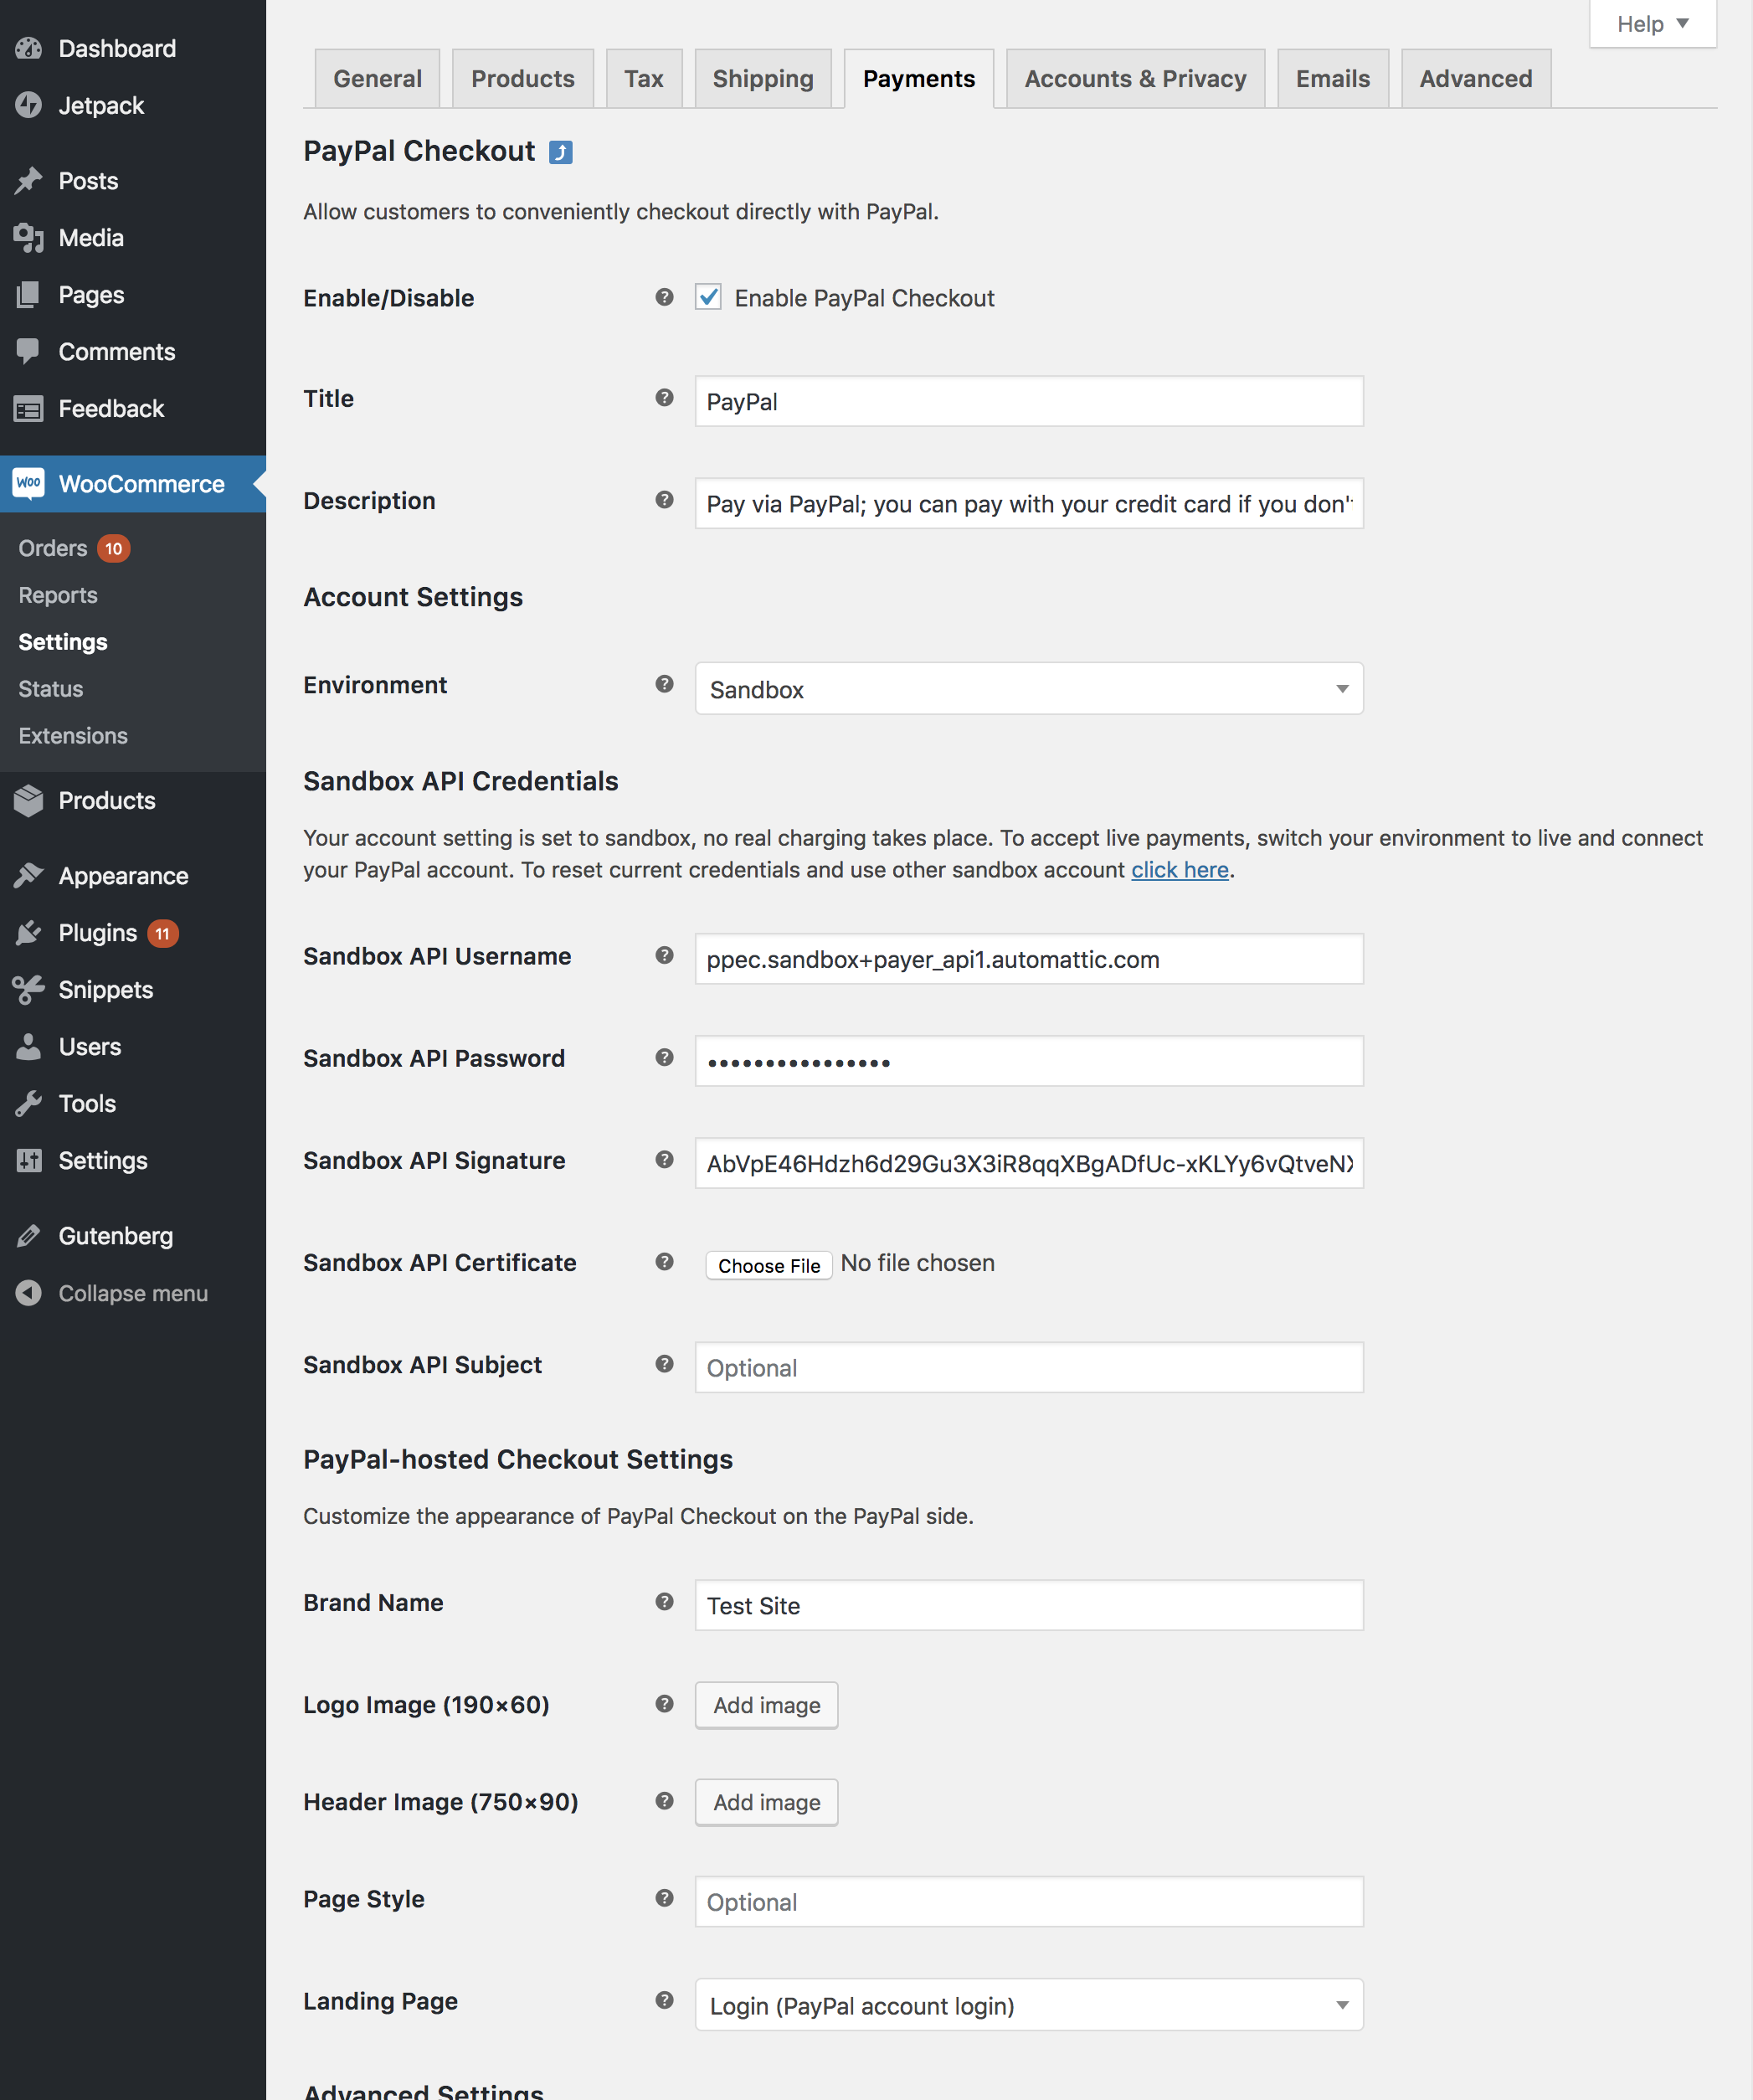This screenshot has width=1753, height=2100.
Task: Focus the Brand Name input field
Action: coord(1029,1605)
